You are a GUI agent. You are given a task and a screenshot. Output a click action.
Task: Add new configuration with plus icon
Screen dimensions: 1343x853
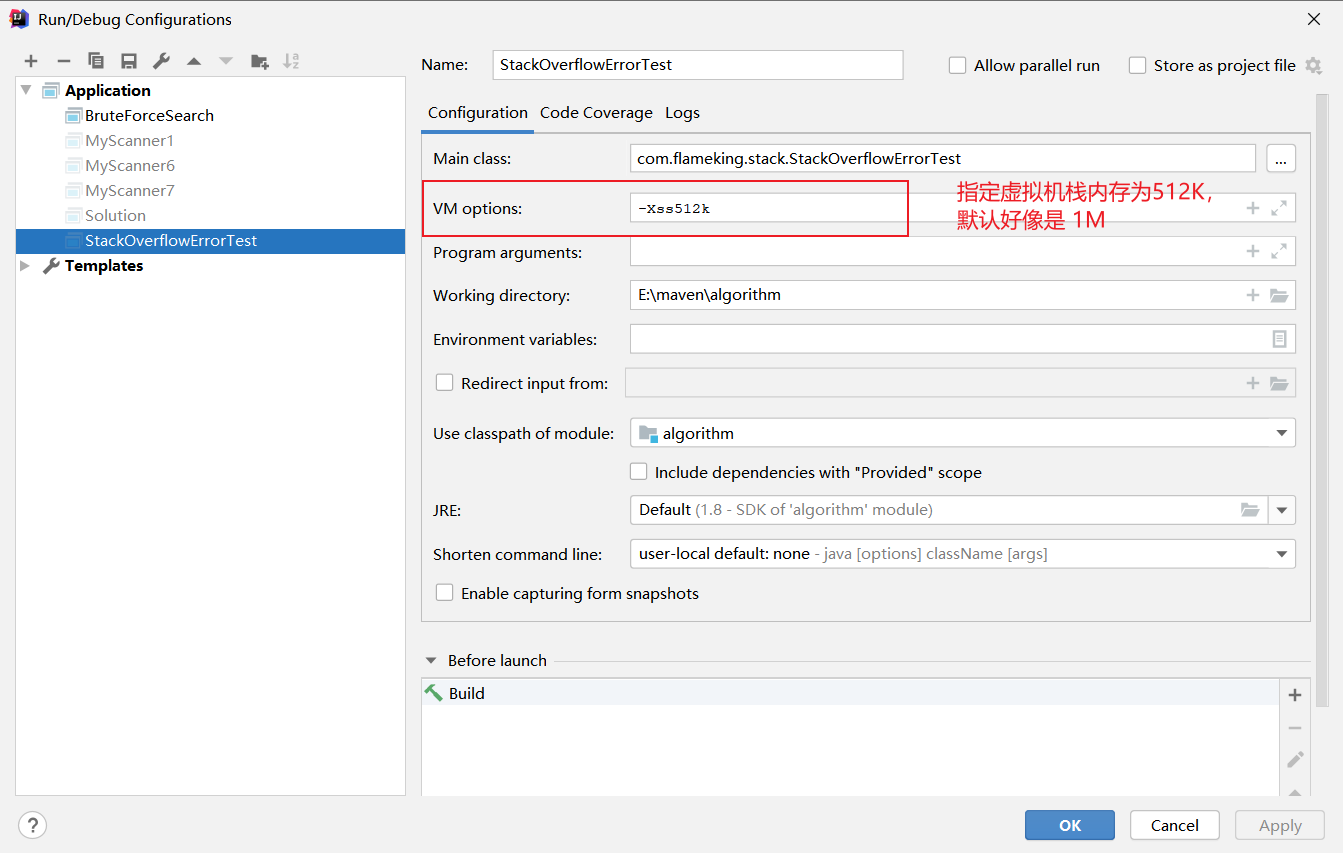pyautogui.click(x=31, y=61)
